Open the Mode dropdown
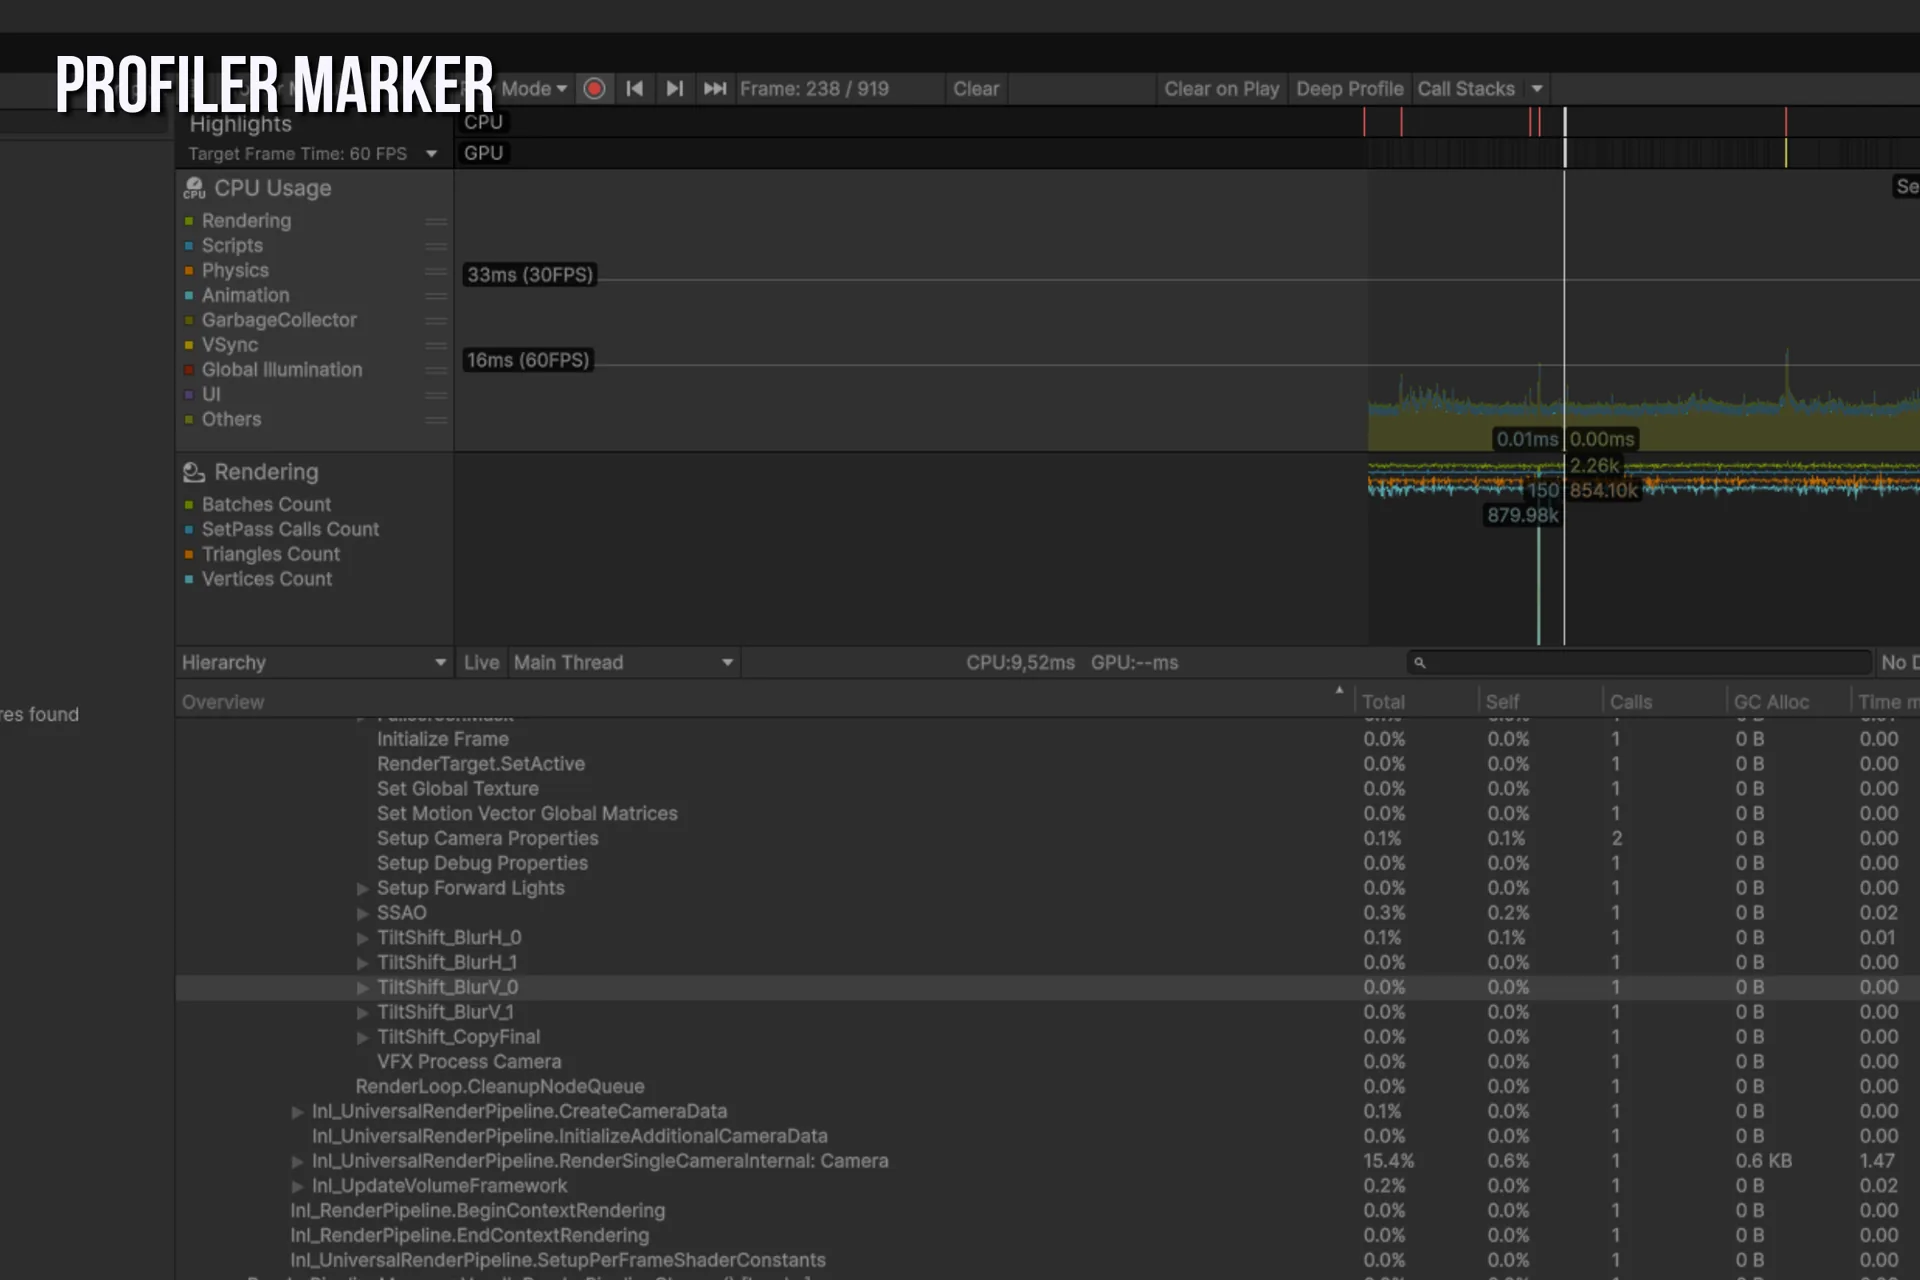Image resolution: width=1920 pixels, height=1280 pixels. tap(533, 89)
